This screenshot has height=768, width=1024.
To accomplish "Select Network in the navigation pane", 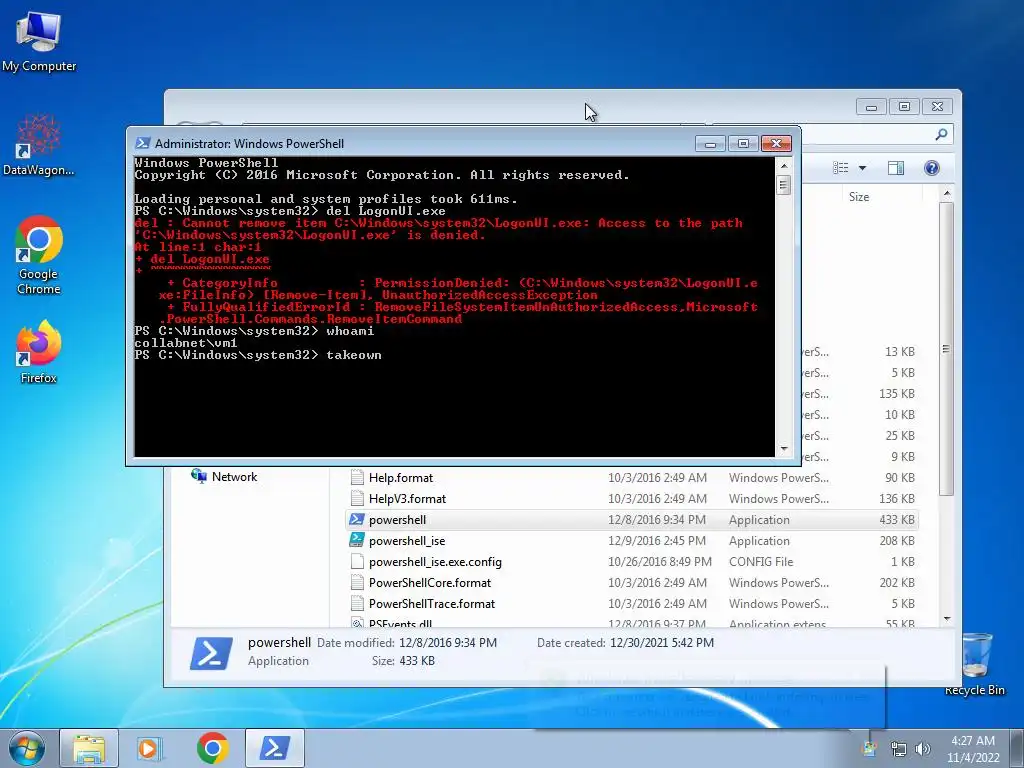I will (x=224, y=477).
